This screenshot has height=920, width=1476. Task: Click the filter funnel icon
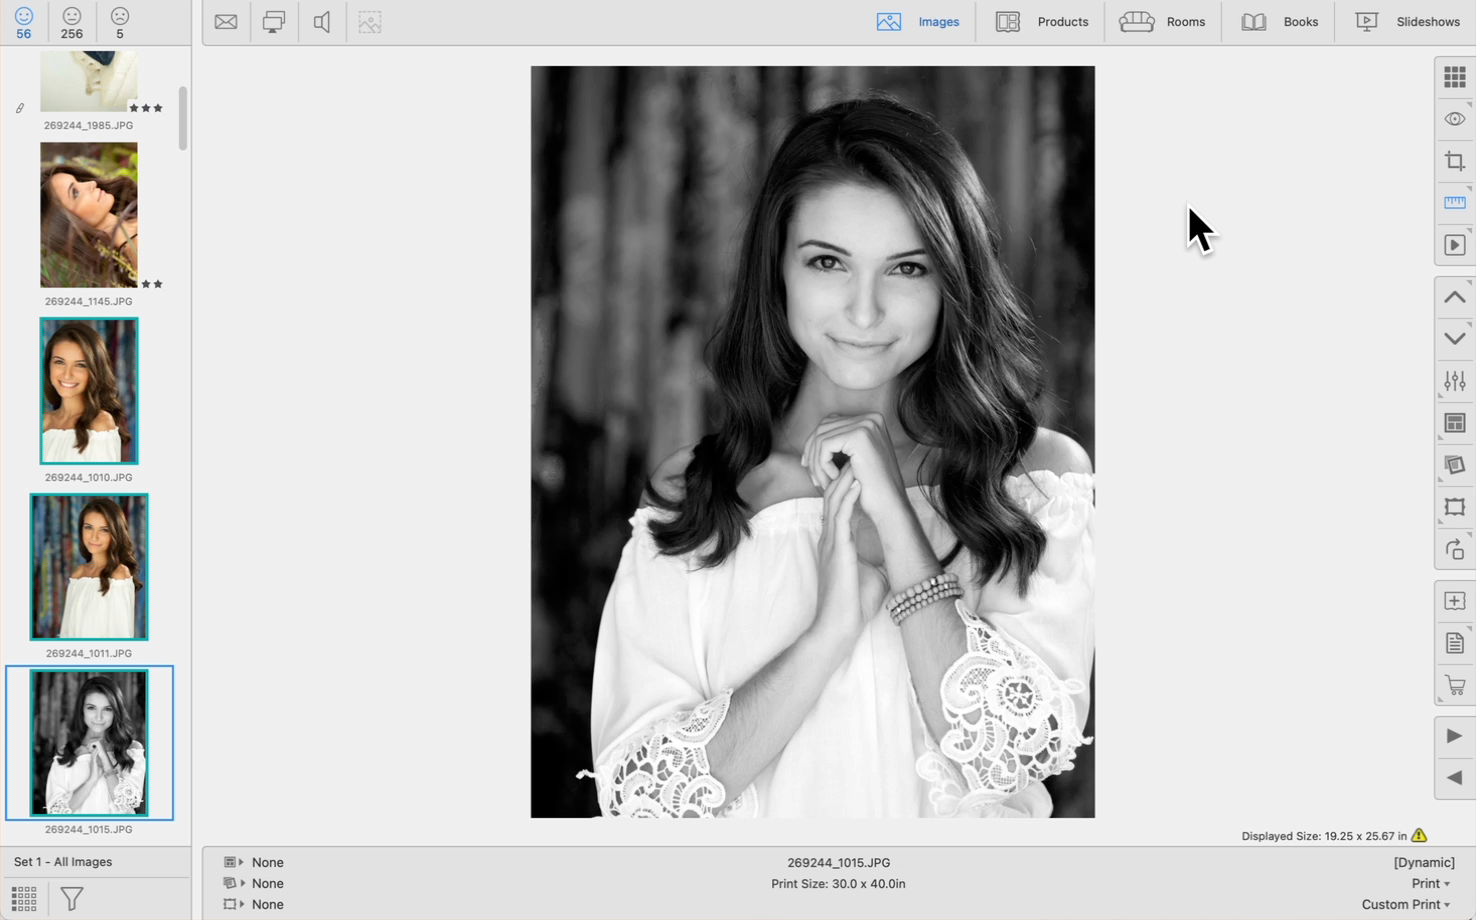[72, 898]
